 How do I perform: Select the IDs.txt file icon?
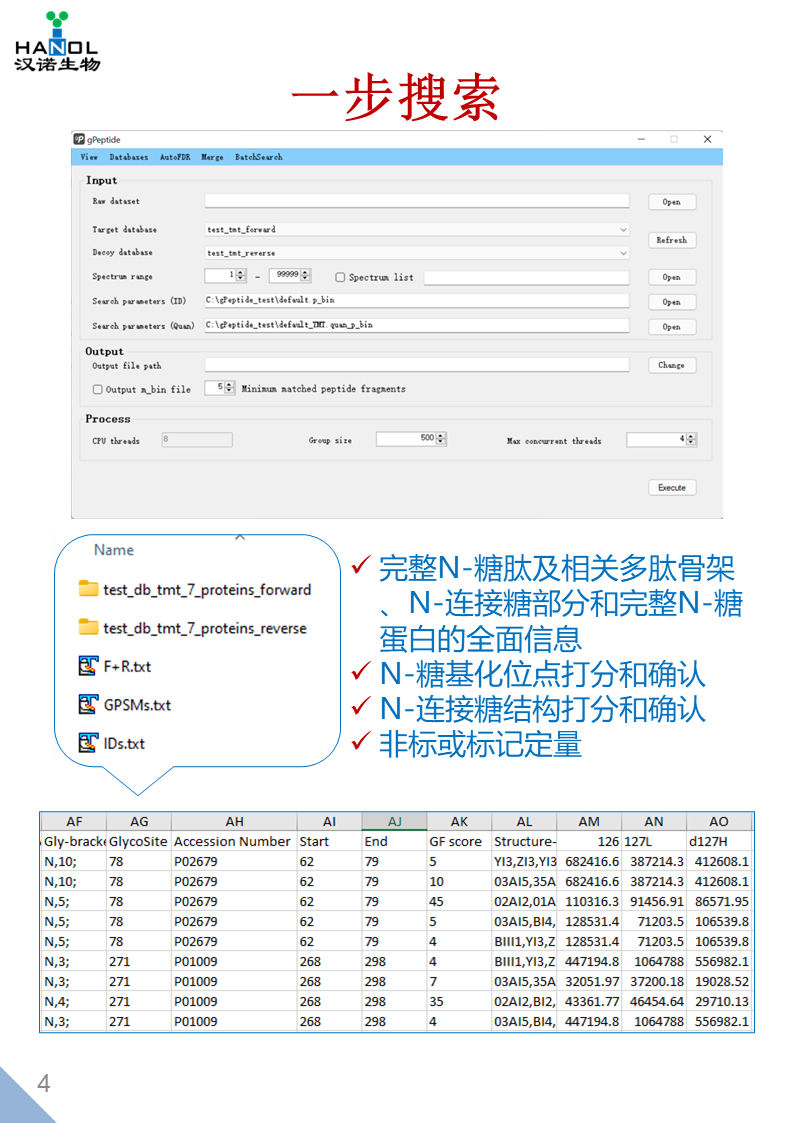88,743
